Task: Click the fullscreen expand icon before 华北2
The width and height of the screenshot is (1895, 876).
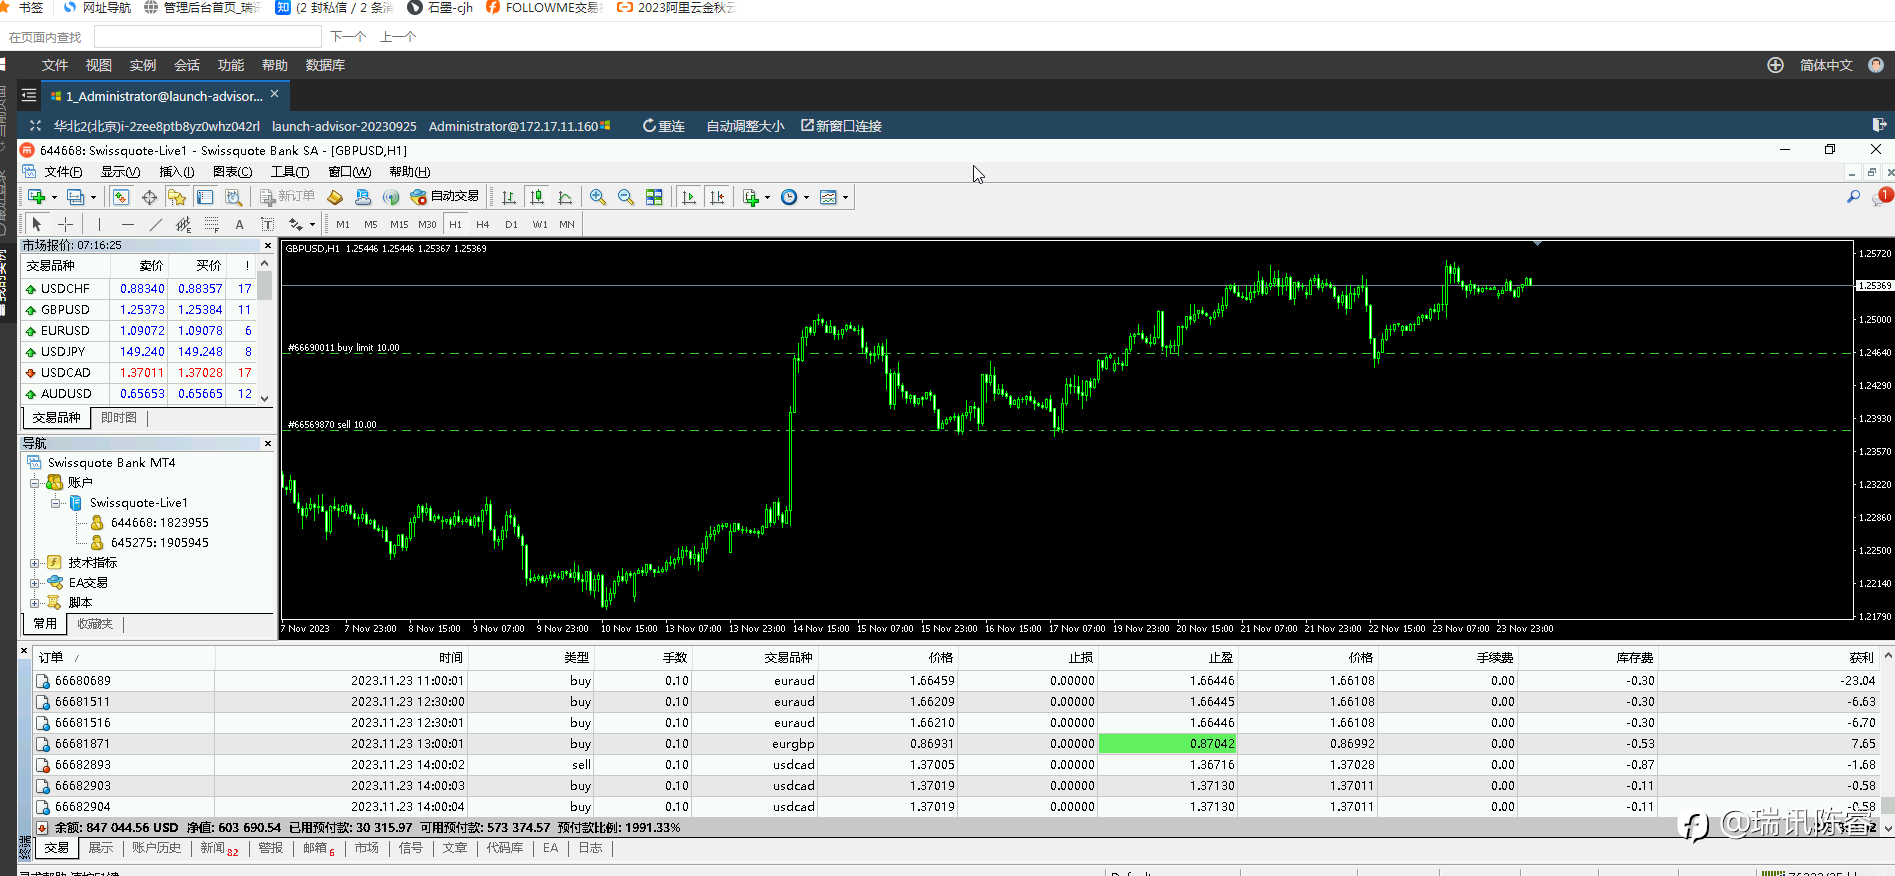Action: click(35, 126)
